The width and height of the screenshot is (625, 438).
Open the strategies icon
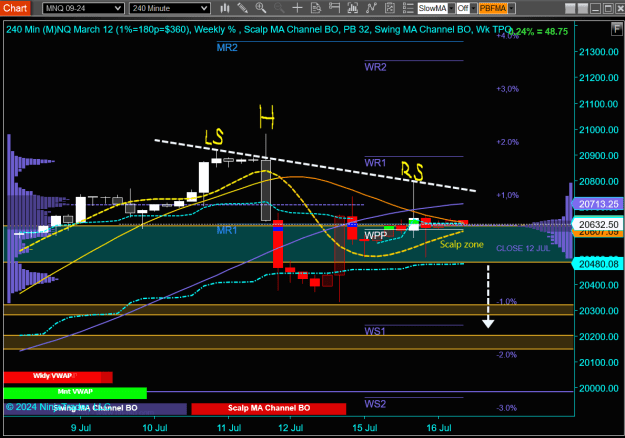(x=371, y=8)
